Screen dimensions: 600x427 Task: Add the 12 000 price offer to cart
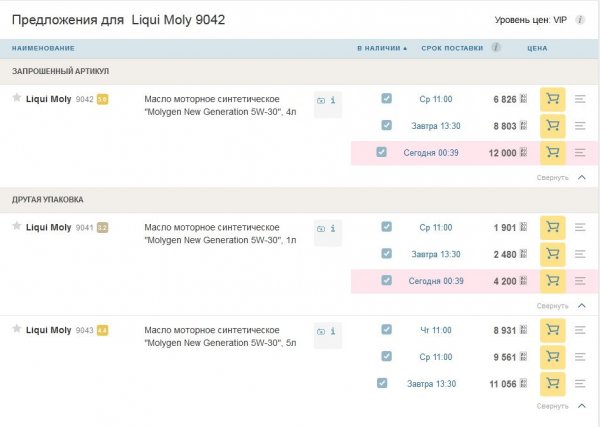tap(551, 153)
